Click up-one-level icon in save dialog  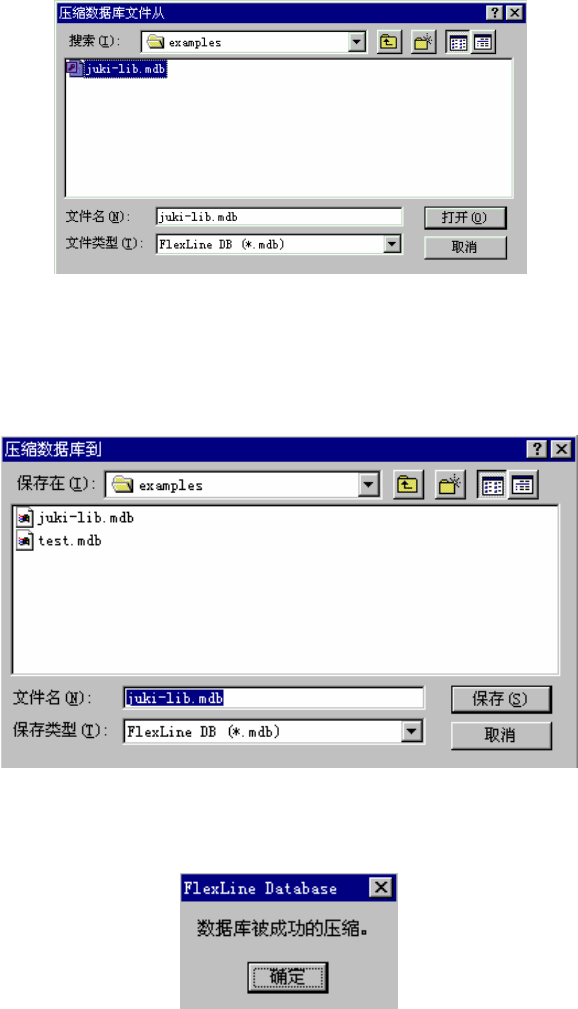pos(407,485)
